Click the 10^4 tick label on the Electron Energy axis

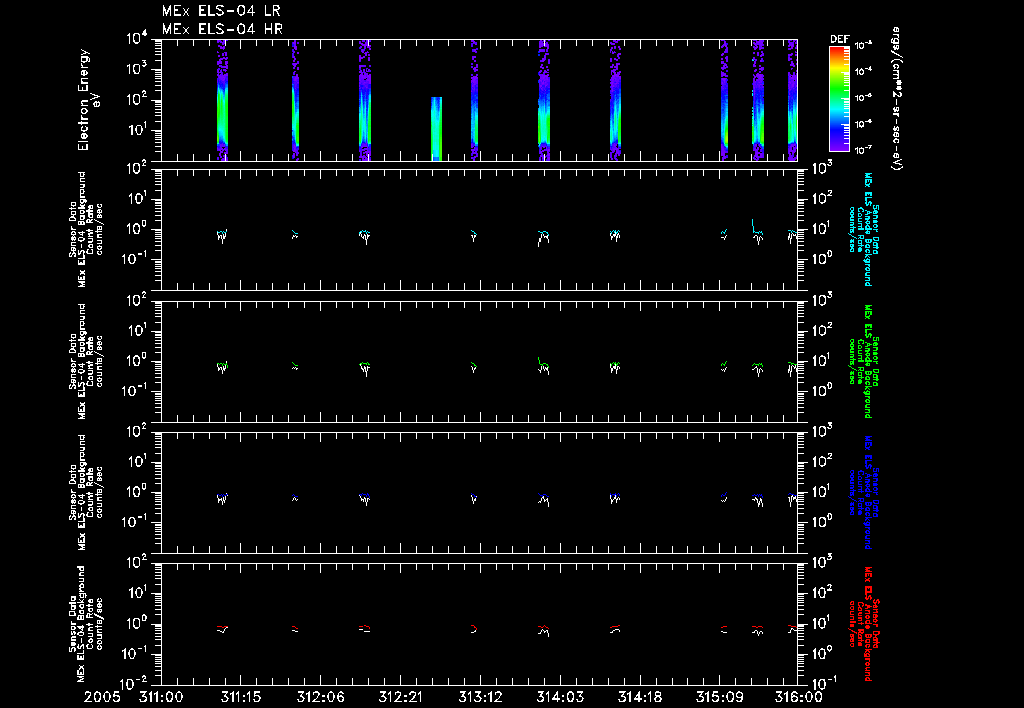click(138, 39)
